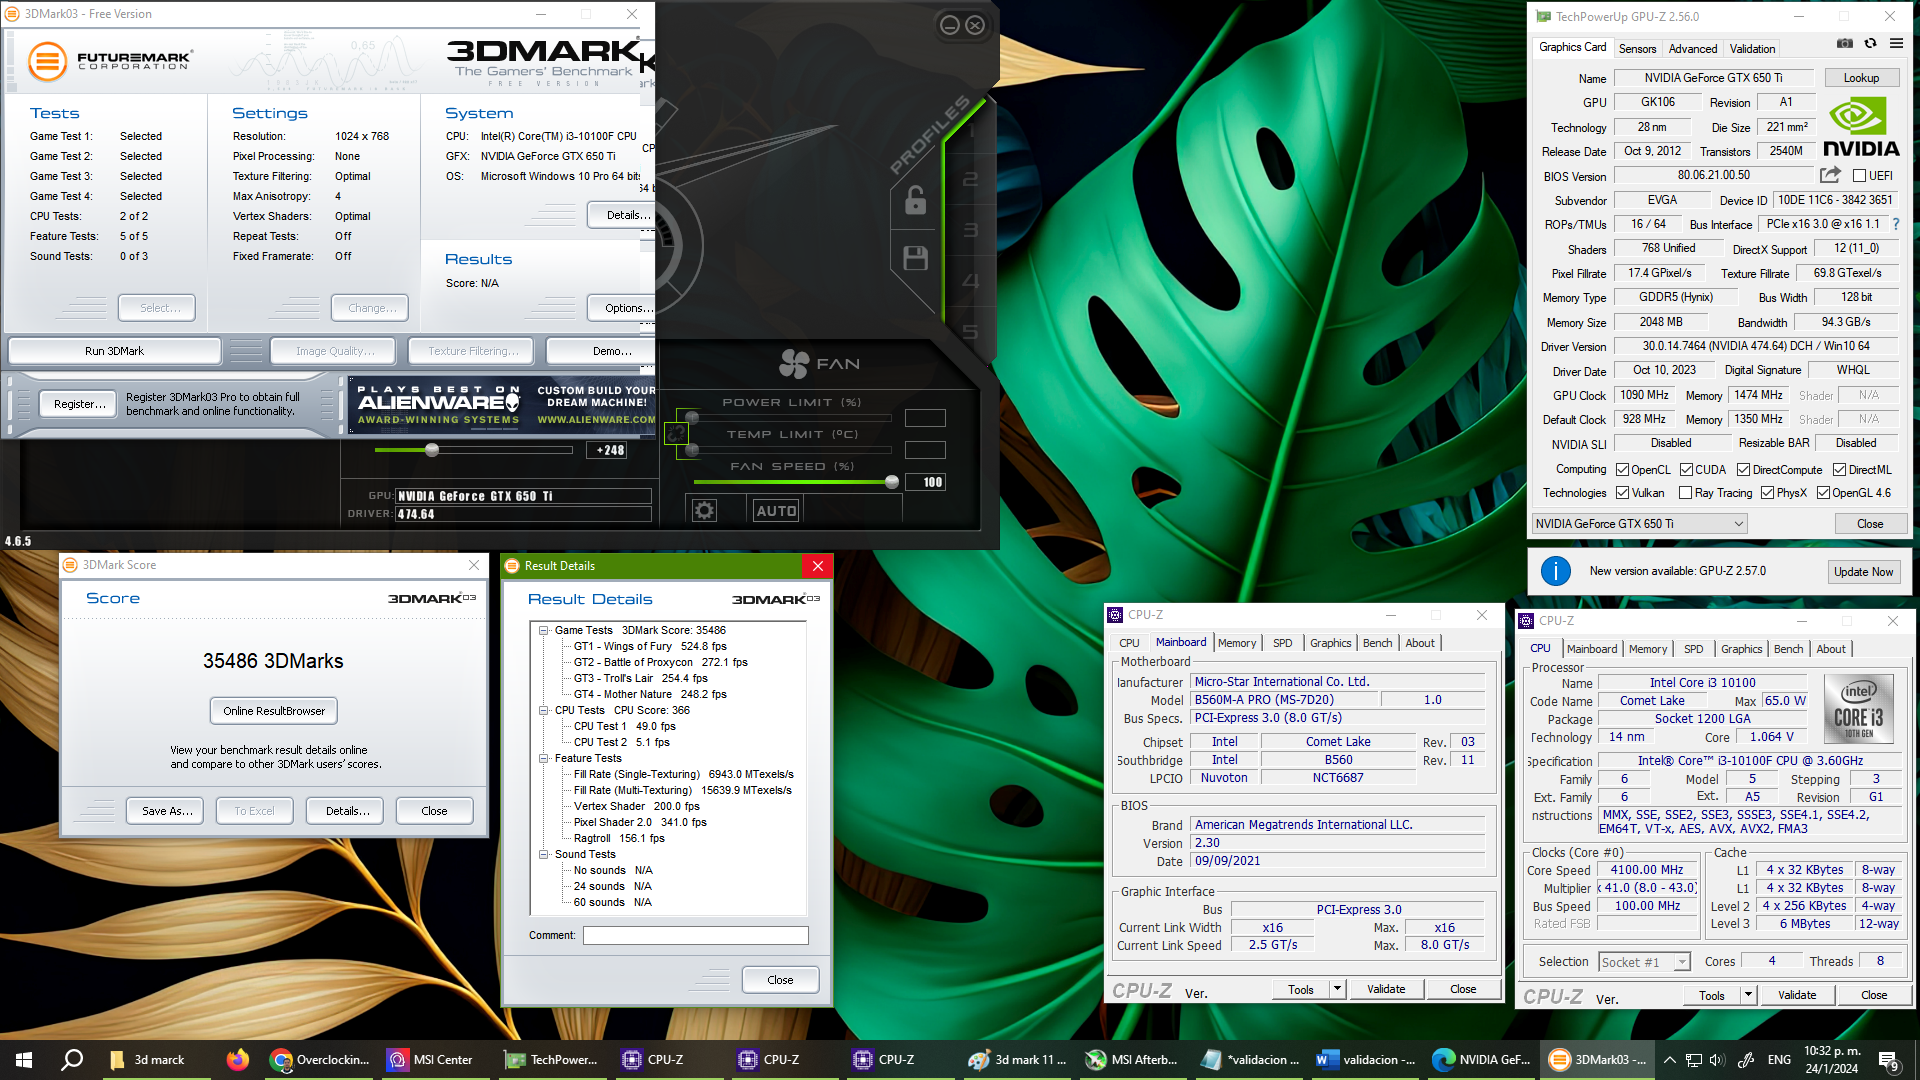Open Memory tab in Mainboard CPU-Z window
Viewport: 1920px width, 1080px height.
[1236, 643]
